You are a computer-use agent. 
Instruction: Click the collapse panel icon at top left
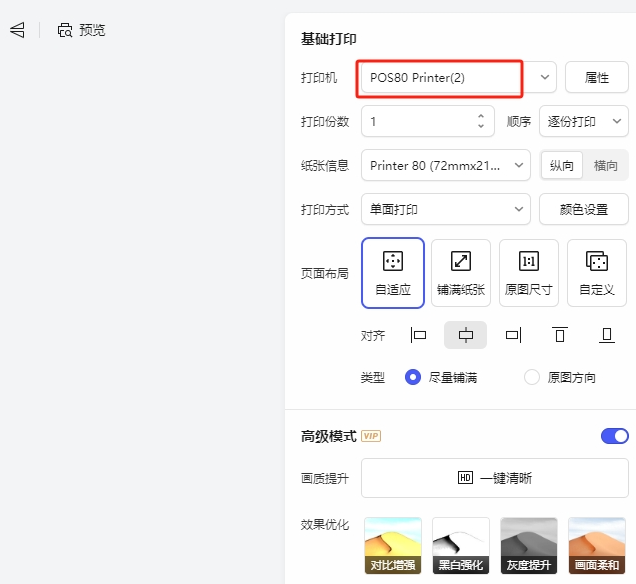17,30
